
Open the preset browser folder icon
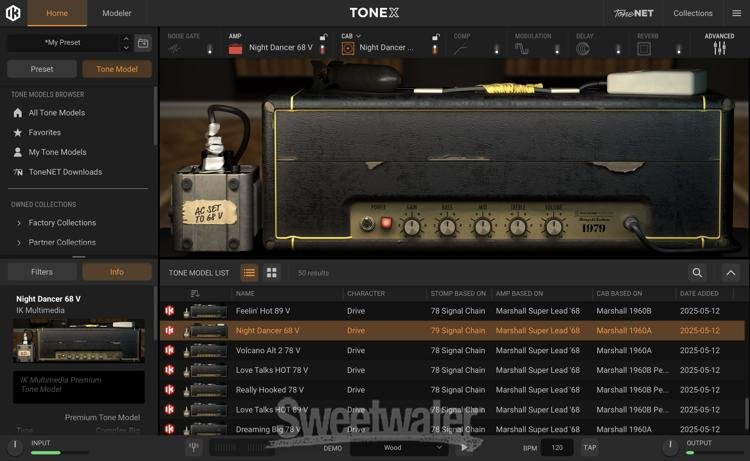[x=143, y=43]
